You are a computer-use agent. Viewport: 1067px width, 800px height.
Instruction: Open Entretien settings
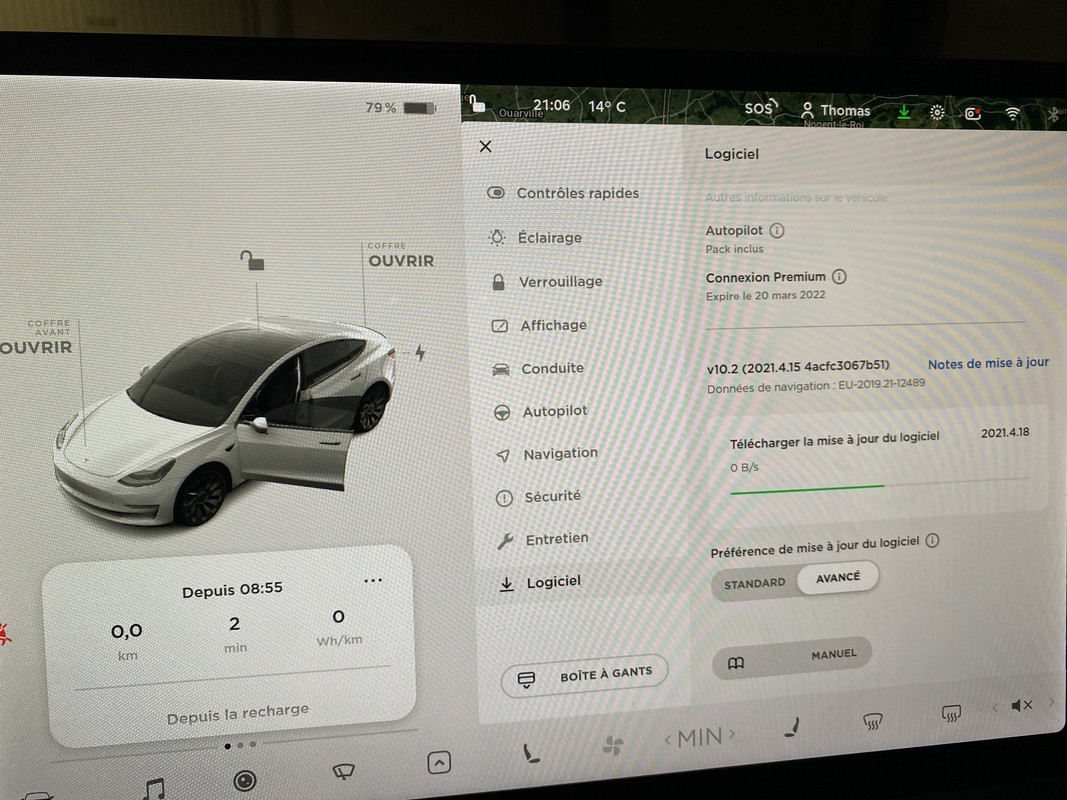coord(542,539)
